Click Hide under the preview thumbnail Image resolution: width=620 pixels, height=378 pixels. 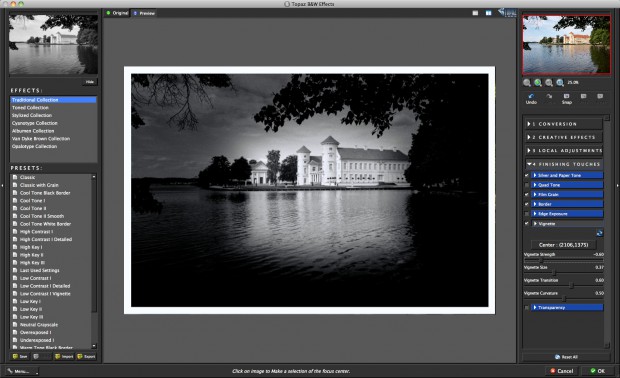(x=90, y=82)
